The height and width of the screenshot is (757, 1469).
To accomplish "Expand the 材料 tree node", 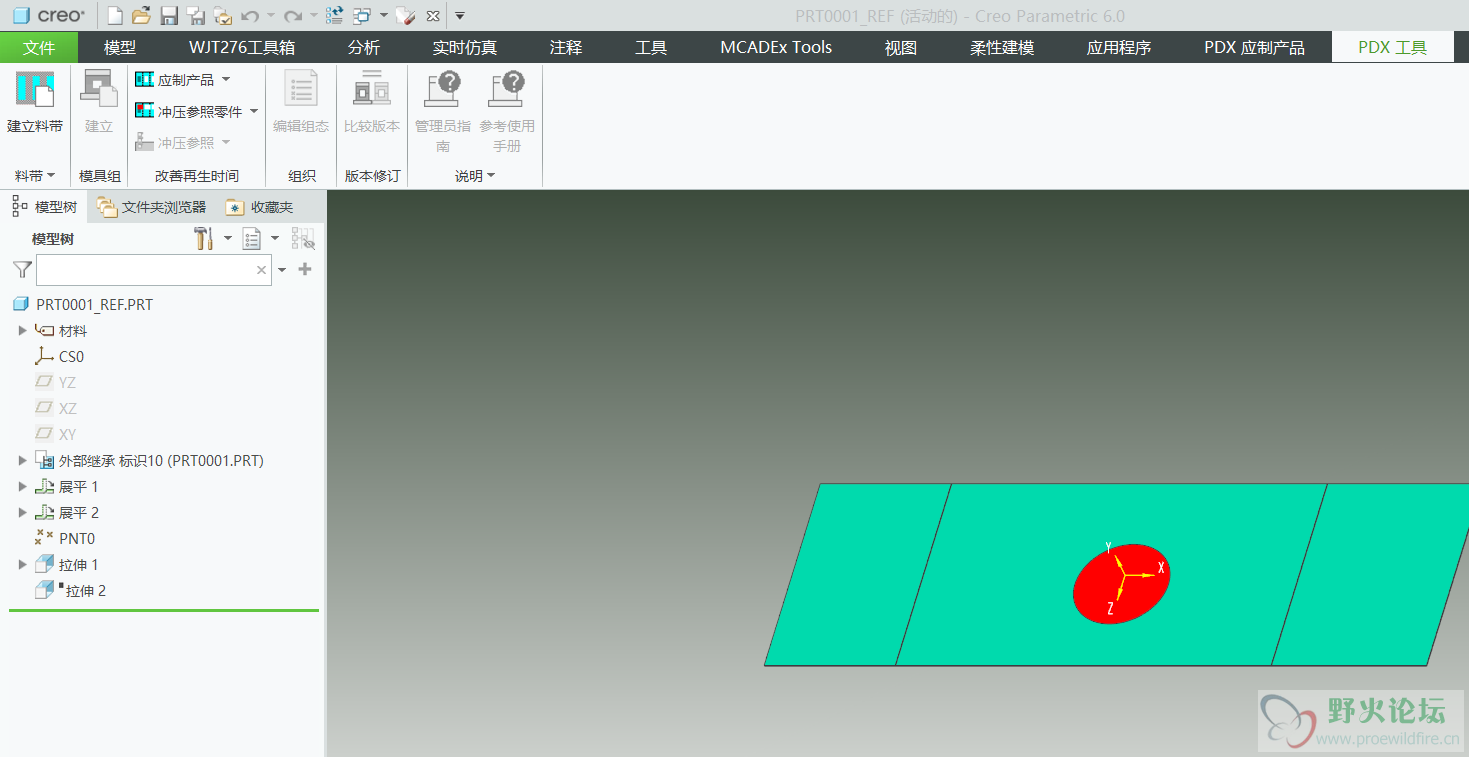I will (x=22, y=331).
